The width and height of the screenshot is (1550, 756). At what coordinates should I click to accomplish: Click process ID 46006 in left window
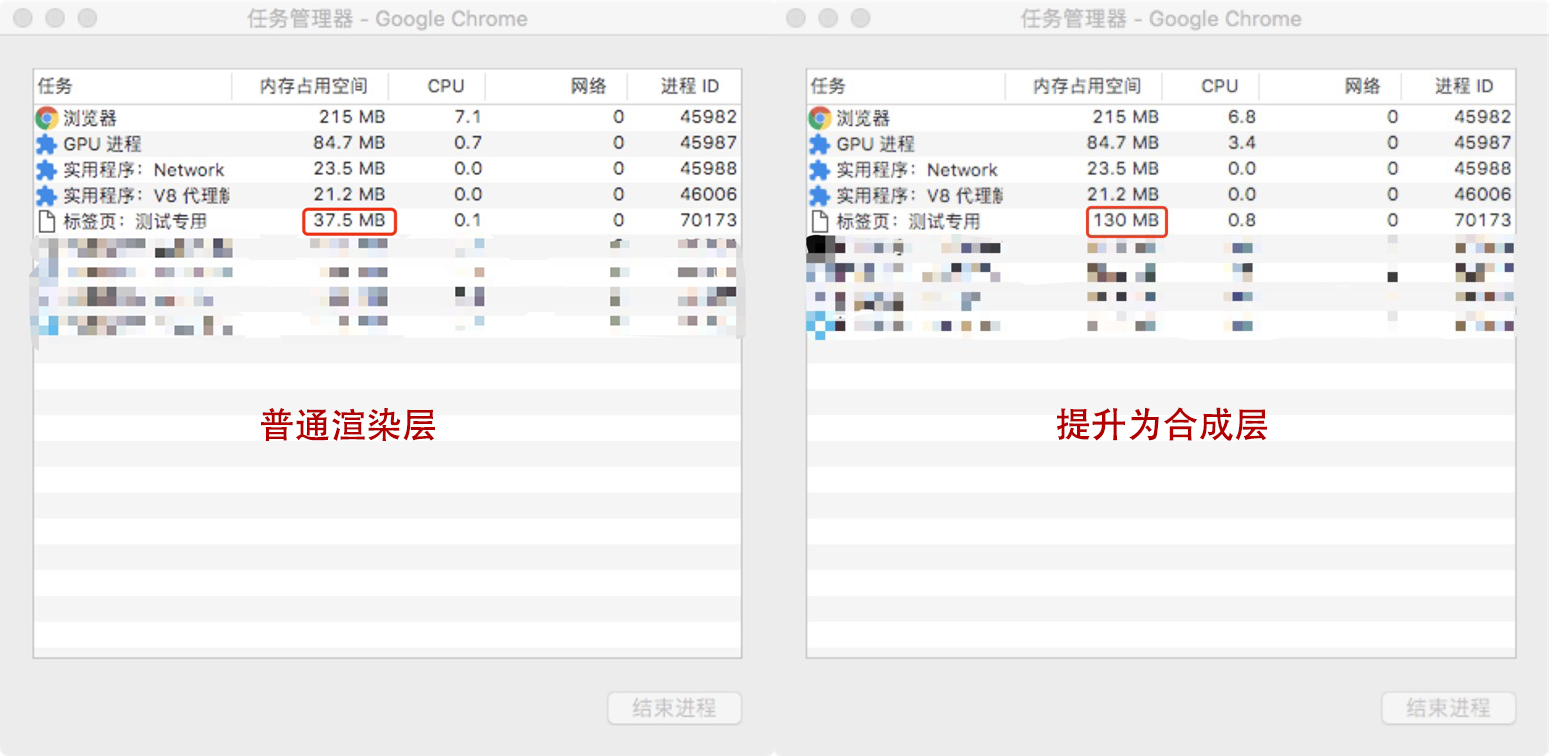[708, 194]
